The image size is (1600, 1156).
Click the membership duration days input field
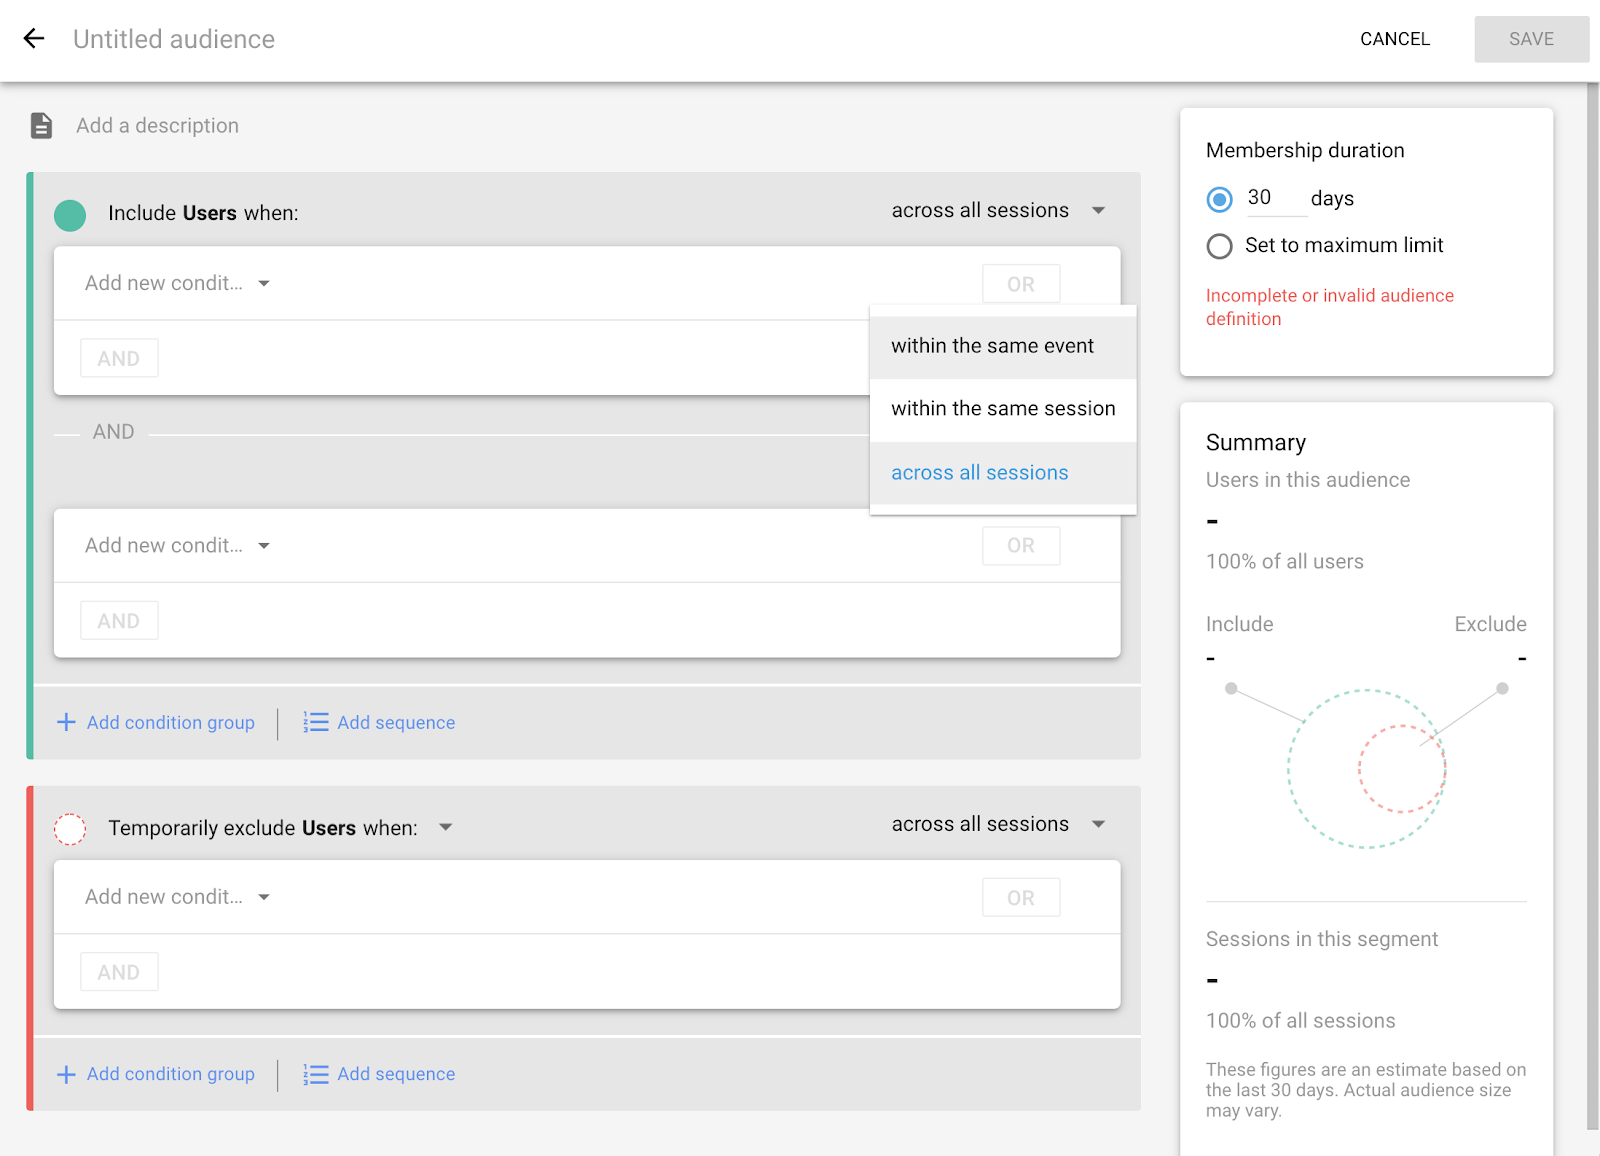coord(1275,198)
